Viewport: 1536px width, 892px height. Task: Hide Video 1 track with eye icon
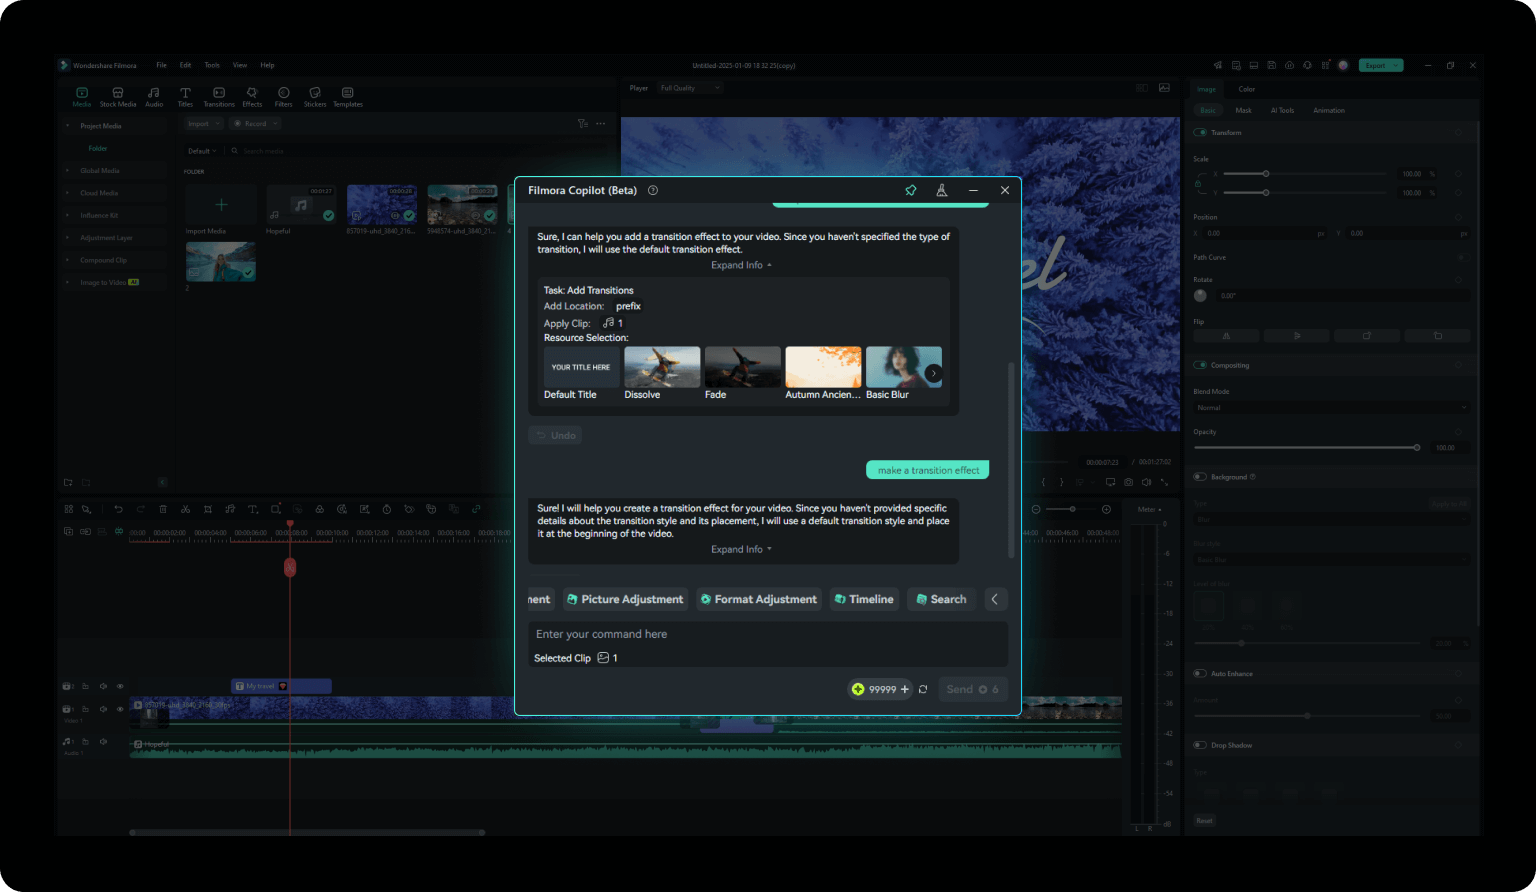click(120, 709)
